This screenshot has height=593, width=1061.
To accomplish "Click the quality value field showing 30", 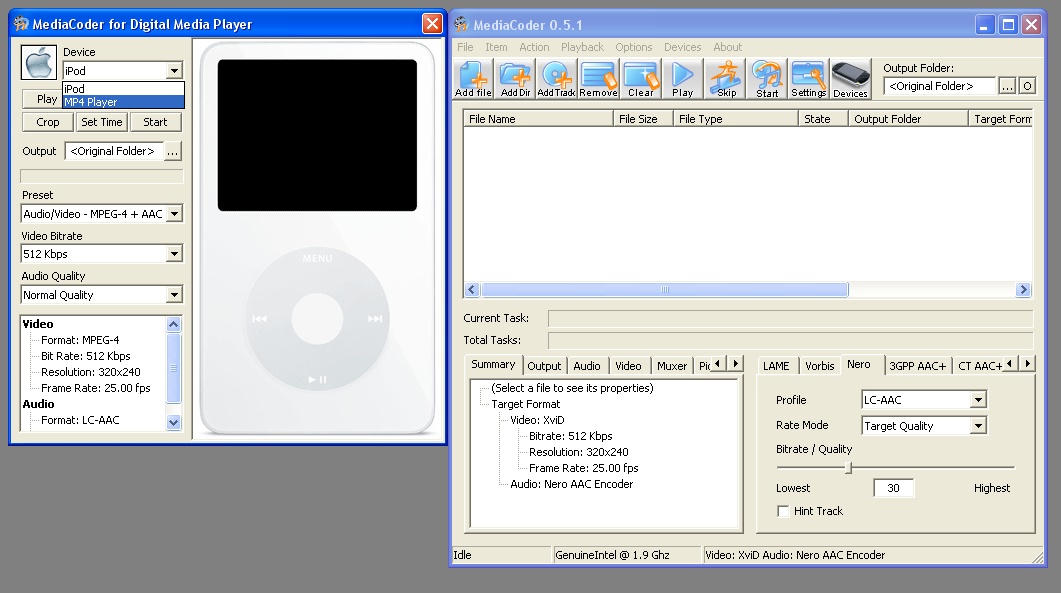I will (893, 488).
